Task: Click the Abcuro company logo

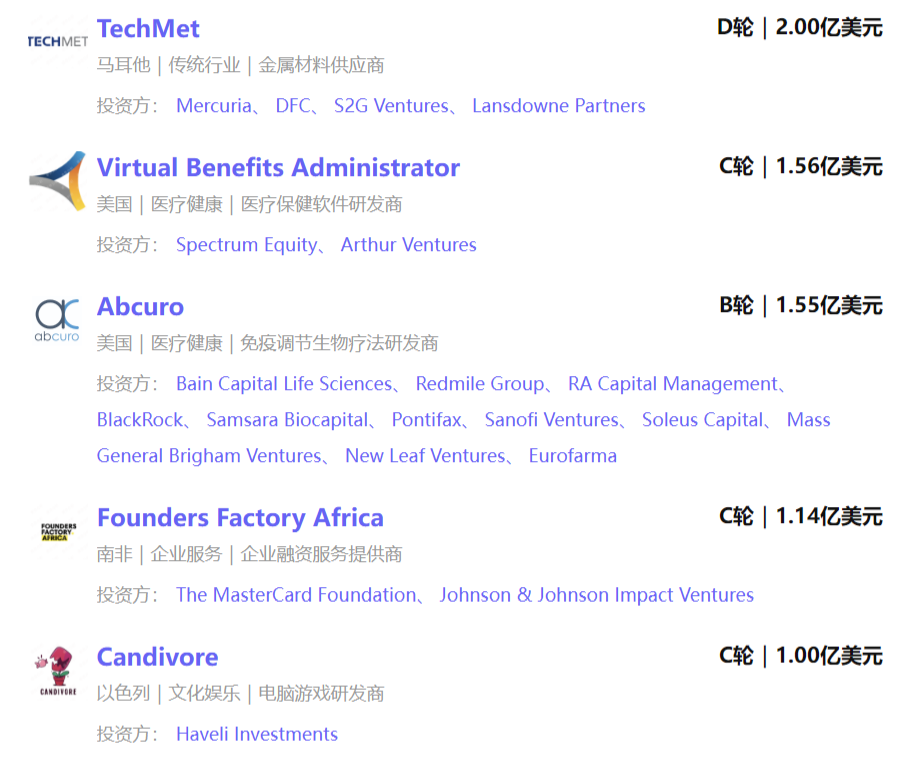Action: 57,320
